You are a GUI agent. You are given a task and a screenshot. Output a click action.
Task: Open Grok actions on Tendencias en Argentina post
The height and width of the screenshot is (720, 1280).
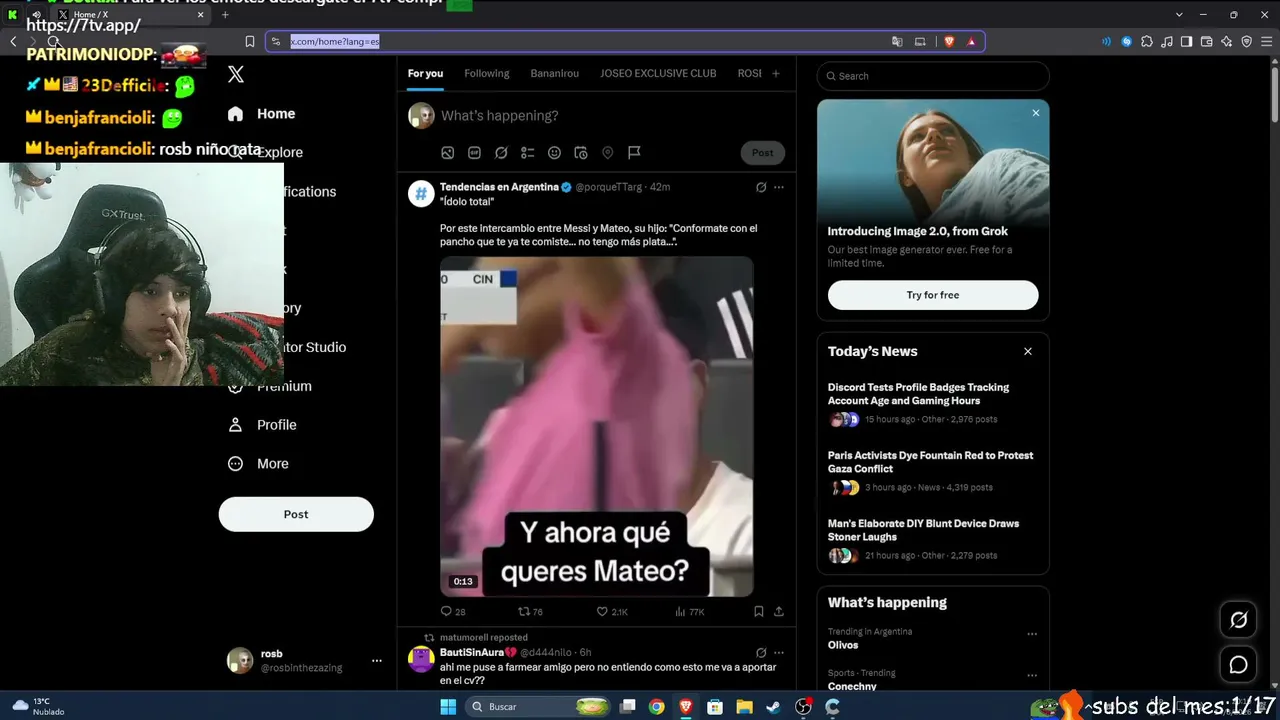click(761, 187)
